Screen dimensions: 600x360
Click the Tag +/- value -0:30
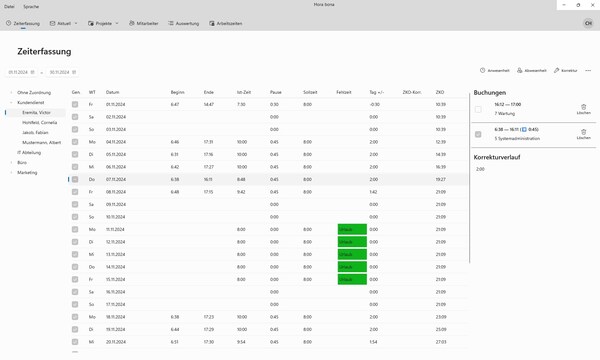375,104
